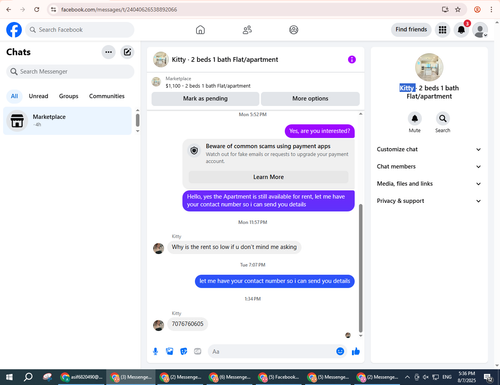Viewport: 500px width, 385px height.
Task: Go back in browser
Action: click(9, 9)
